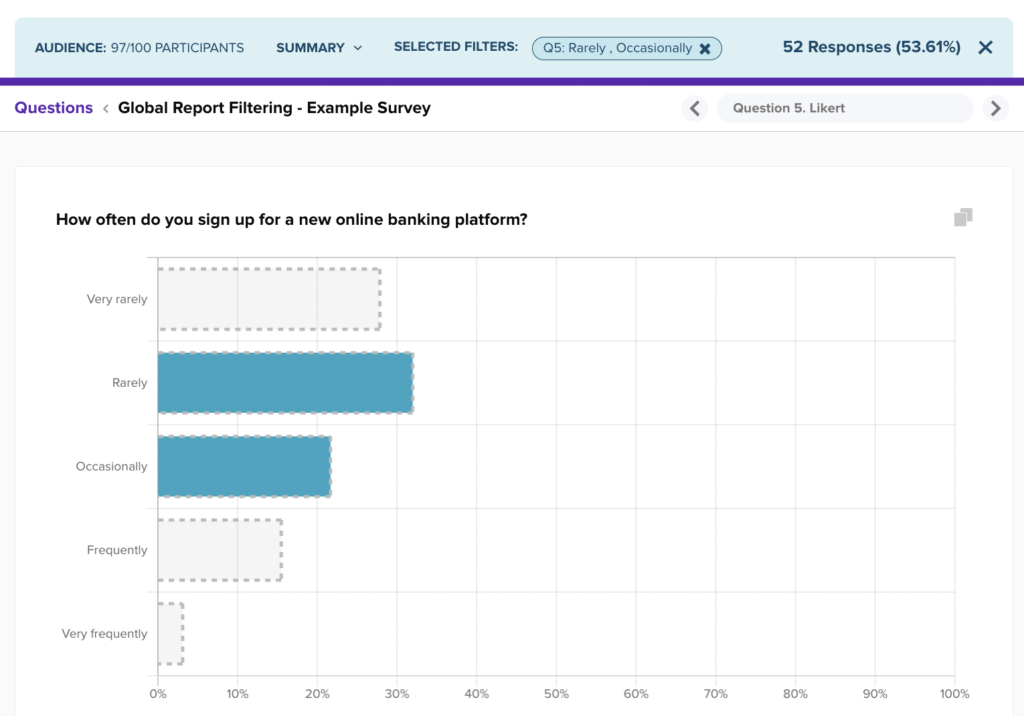Open the Summary dropdown

pyautogui.click(x=319, y=48)
